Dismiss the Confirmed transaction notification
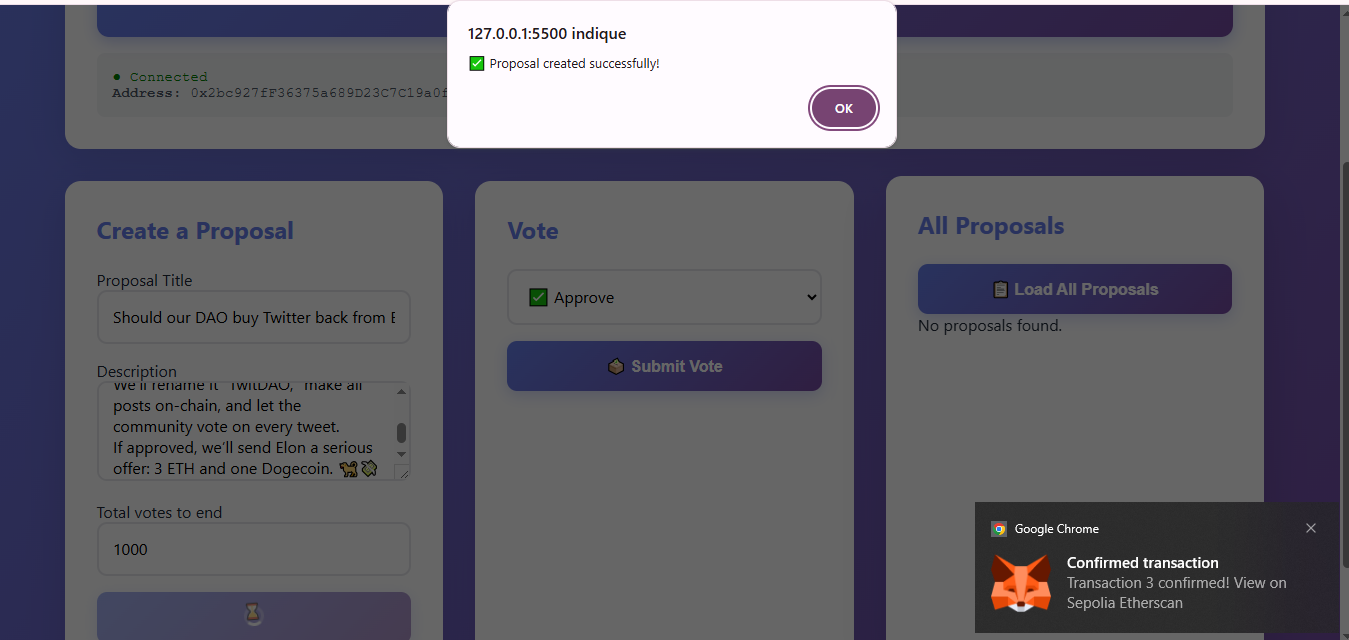The image size is (1349, 640). pyautogui.click(x=1311, y=528)
